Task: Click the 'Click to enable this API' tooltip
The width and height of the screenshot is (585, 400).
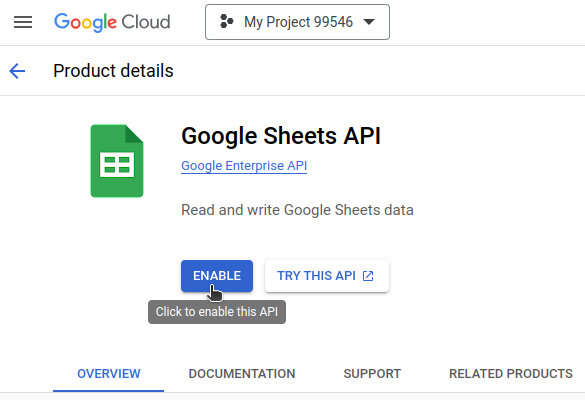Action: point(217,312)
